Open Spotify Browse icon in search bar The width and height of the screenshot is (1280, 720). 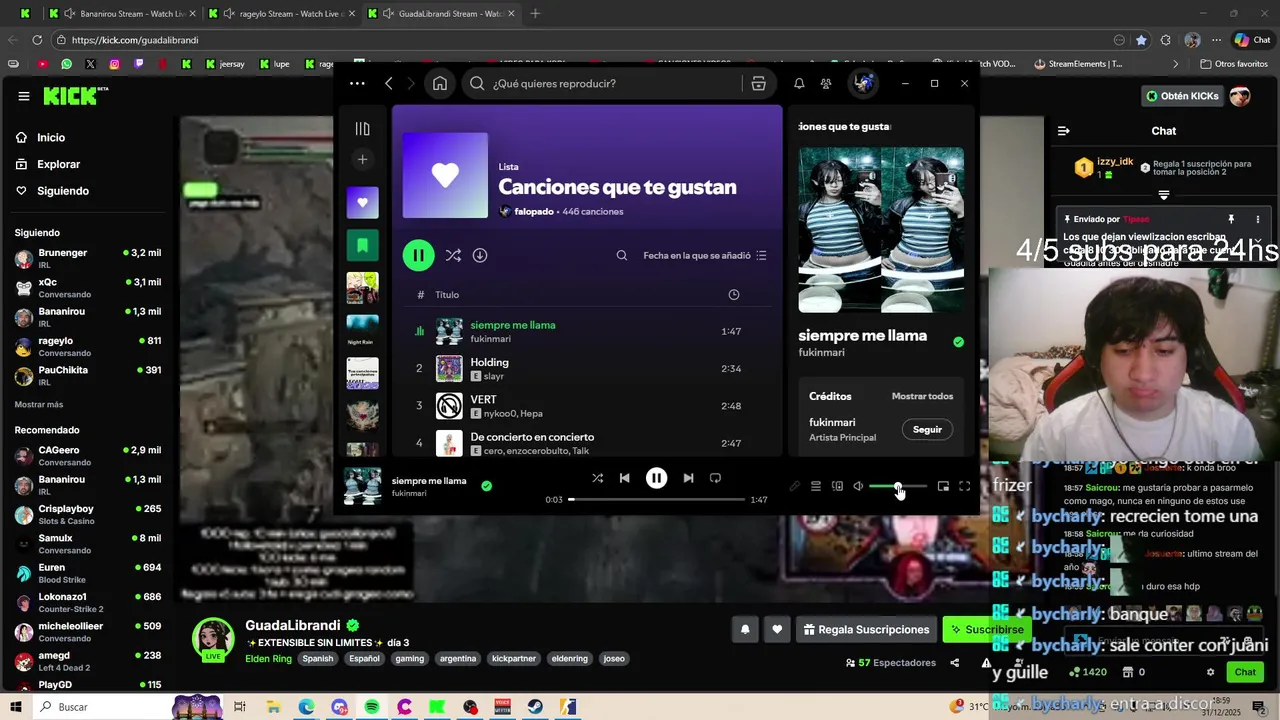[758, 84]
